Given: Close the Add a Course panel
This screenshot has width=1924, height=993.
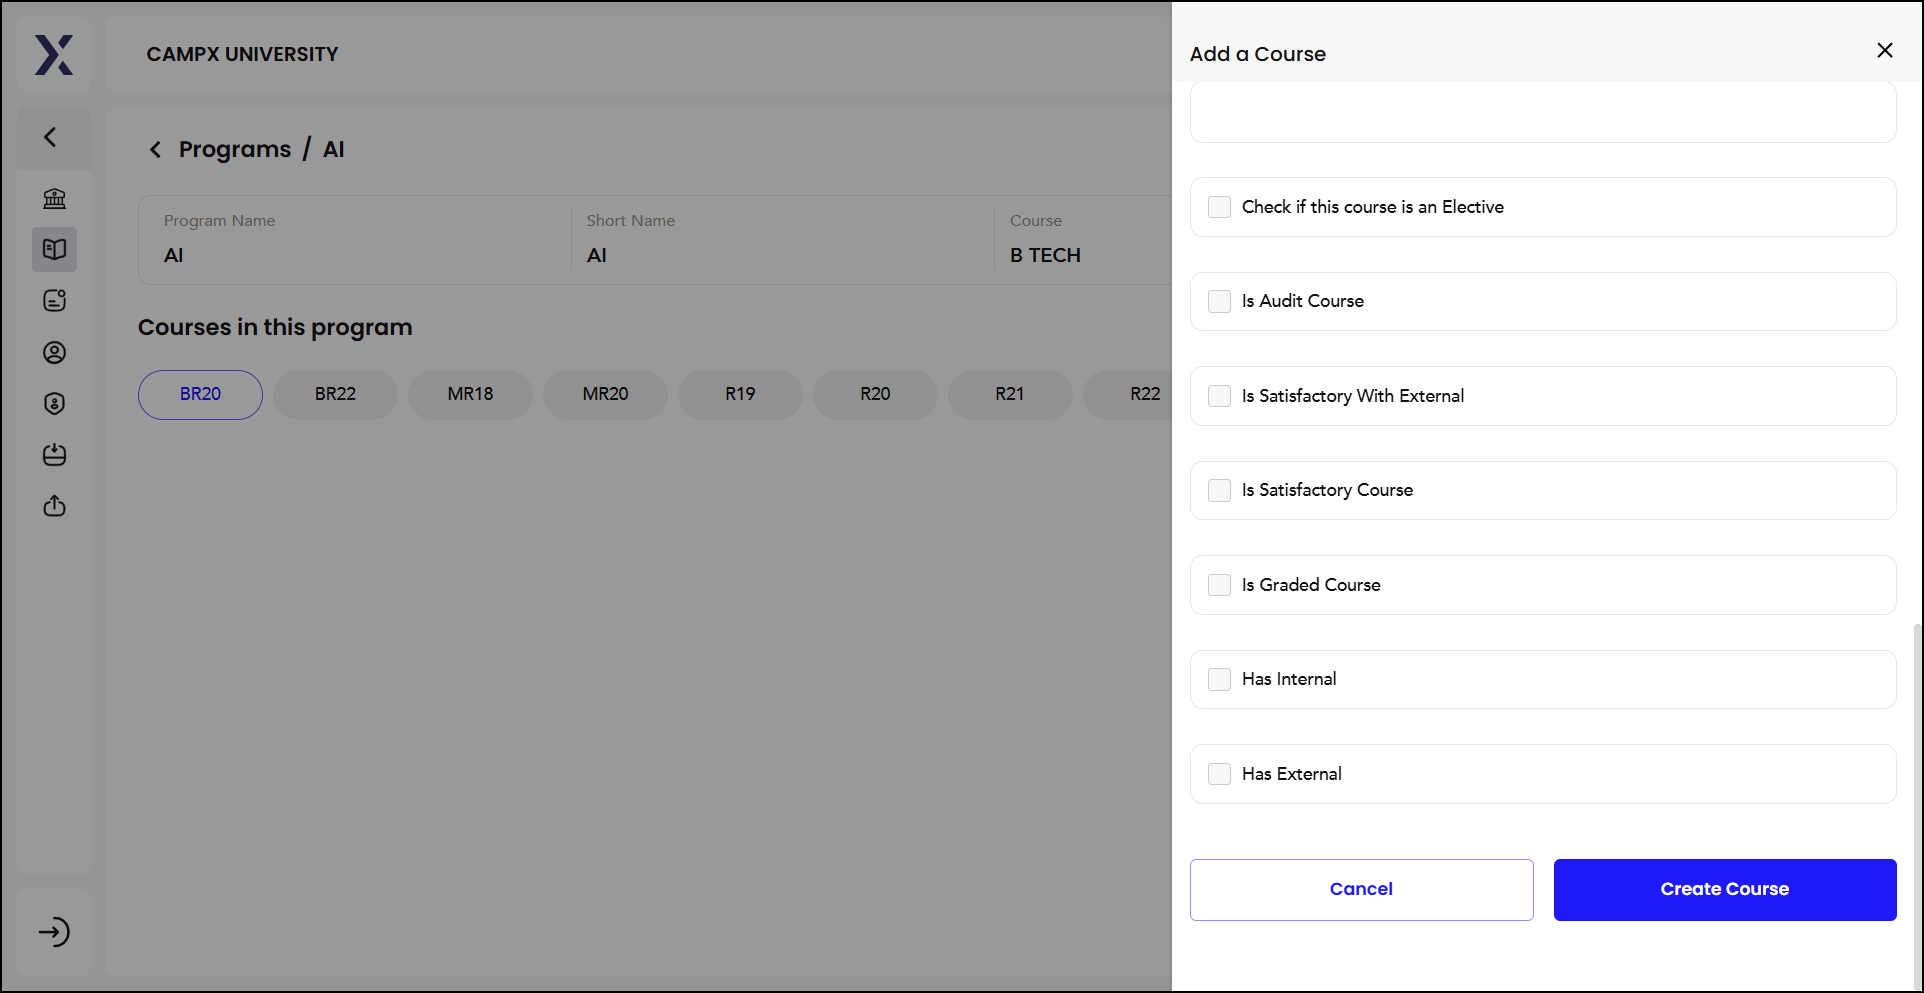Looking at the screenshot, I should (x=1885, y=50).
